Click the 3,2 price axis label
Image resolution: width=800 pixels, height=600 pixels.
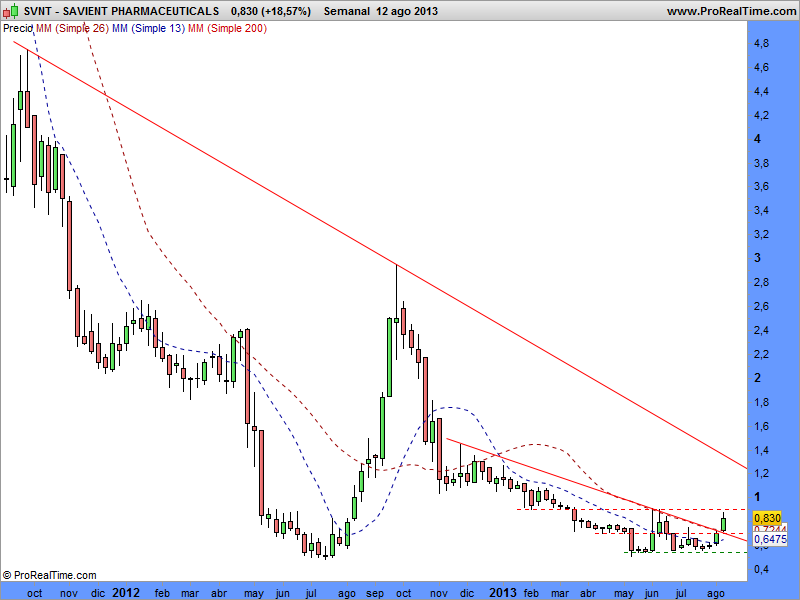pyautogui.click(x=762, y=234)
